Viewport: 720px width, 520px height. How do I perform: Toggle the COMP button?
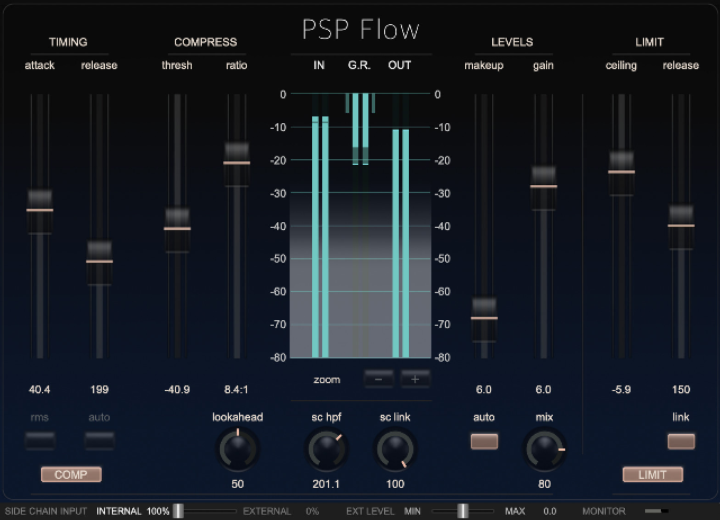point(71,475)
